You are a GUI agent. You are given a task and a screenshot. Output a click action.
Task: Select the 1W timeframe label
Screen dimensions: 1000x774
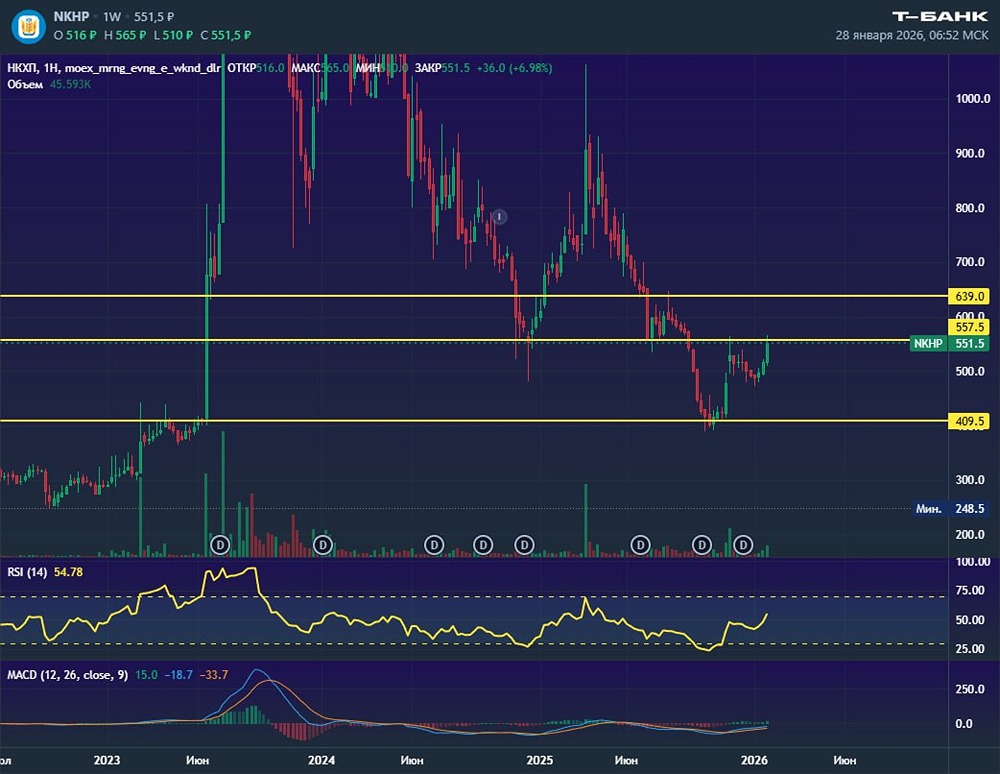tap(112, 17)
